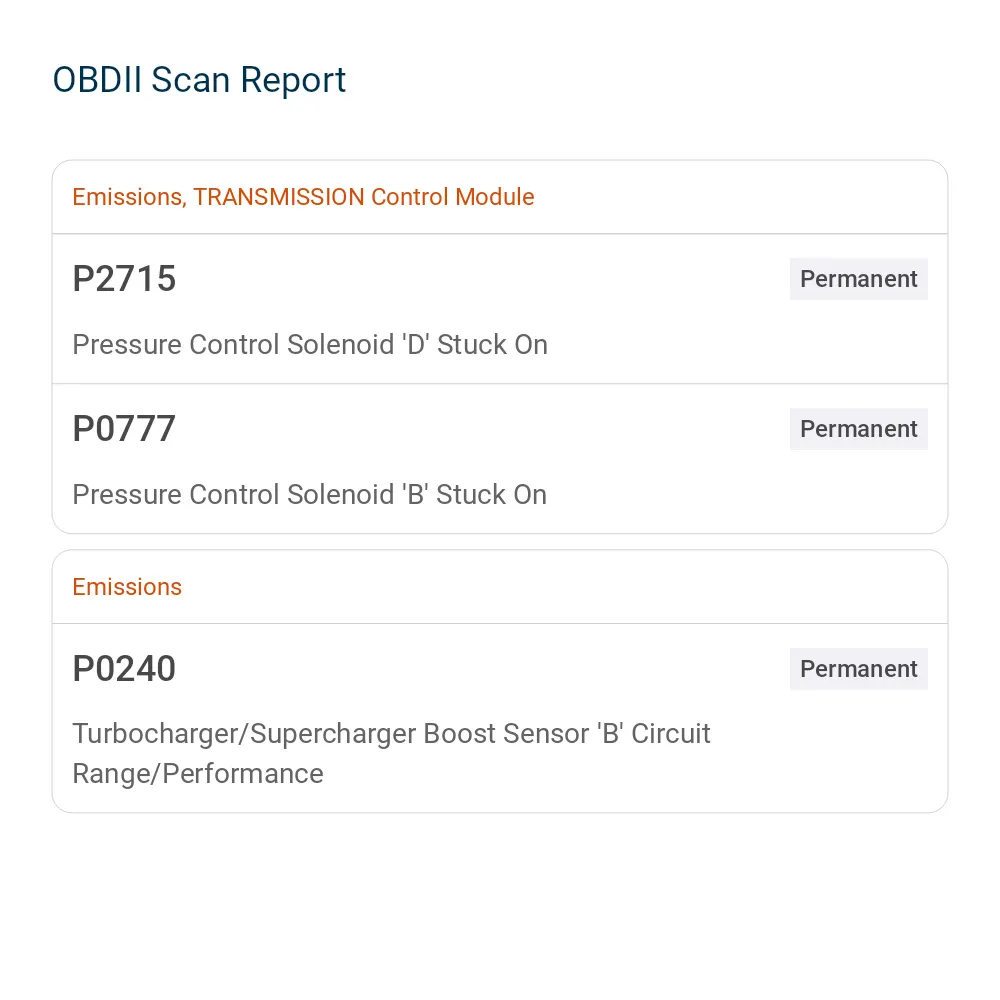Image resolution: width=1000 pixels, height=1000 pixels.
Task: Click the Permanent badge next to P0777
Action: click(858, 429)
